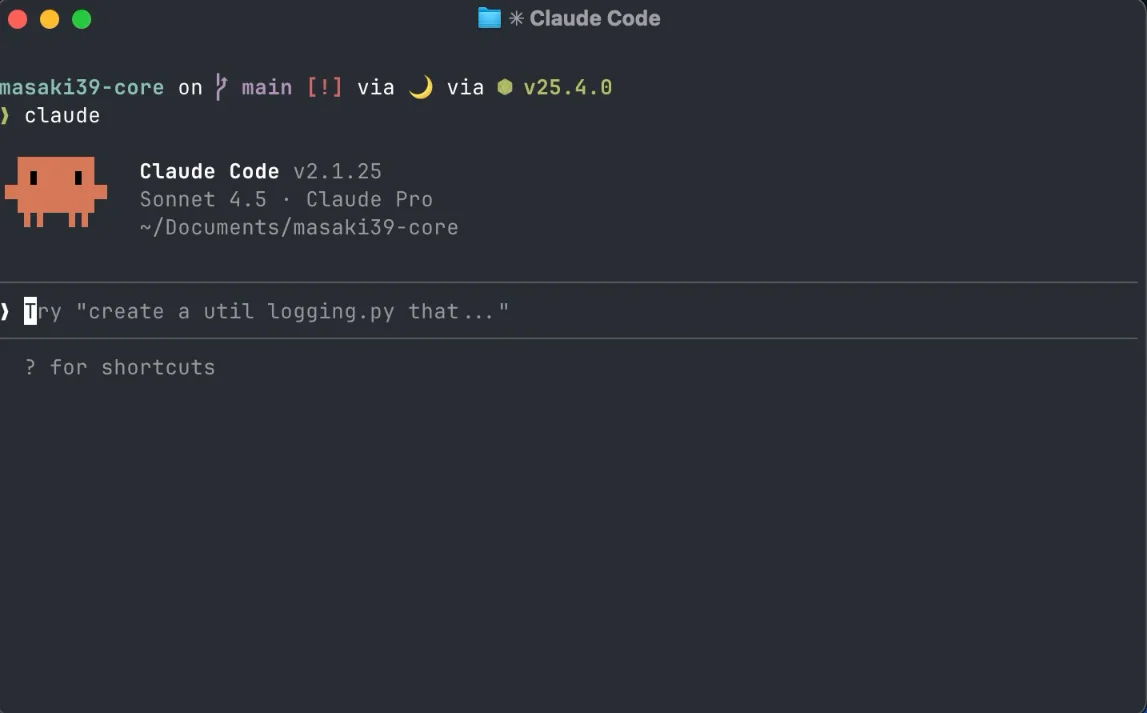Click the folder icon in the title bar
Viewport: 1147px width, 713px height.
(x=489, y=18)
